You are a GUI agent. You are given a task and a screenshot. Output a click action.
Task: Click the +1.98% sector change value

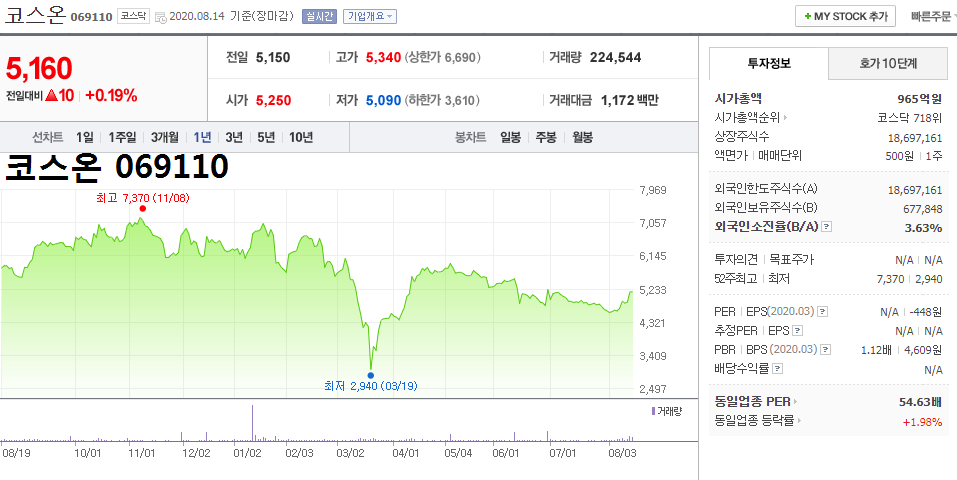pos(922,421)
